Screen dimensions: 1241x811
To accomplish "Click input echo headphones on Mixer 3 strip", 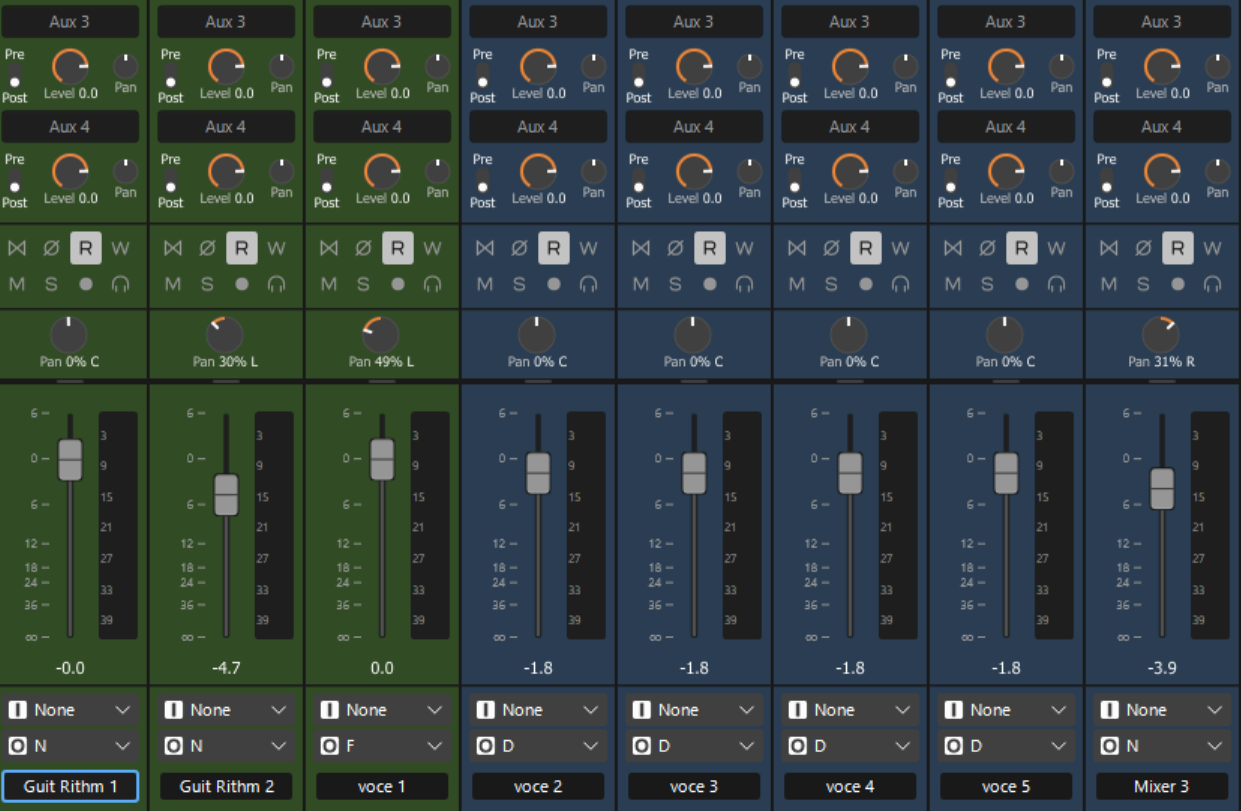I will coord(1212,284).
